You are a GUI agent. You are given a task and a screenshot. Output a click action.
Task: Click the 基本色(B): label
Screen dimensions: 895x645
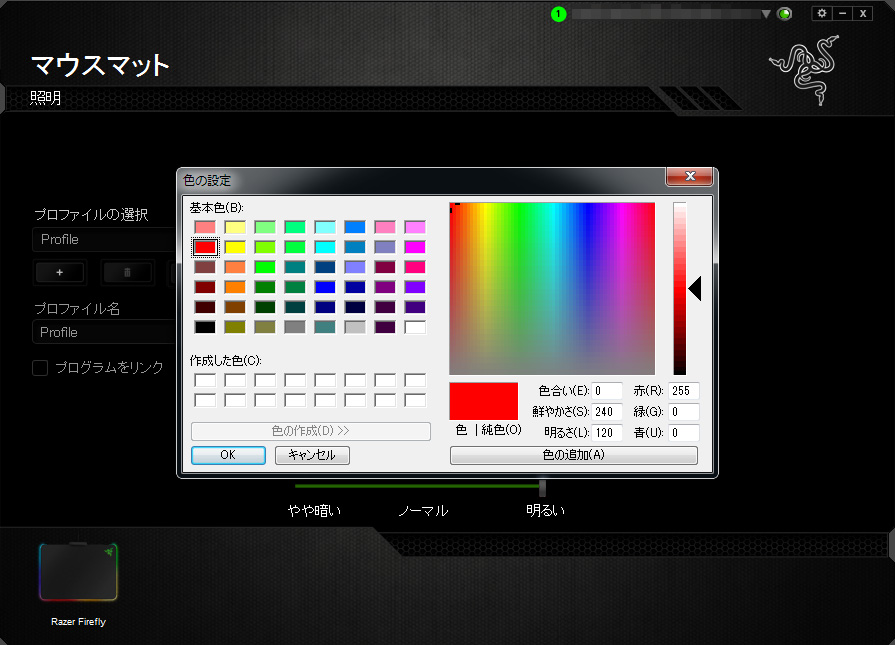[216, 208]
